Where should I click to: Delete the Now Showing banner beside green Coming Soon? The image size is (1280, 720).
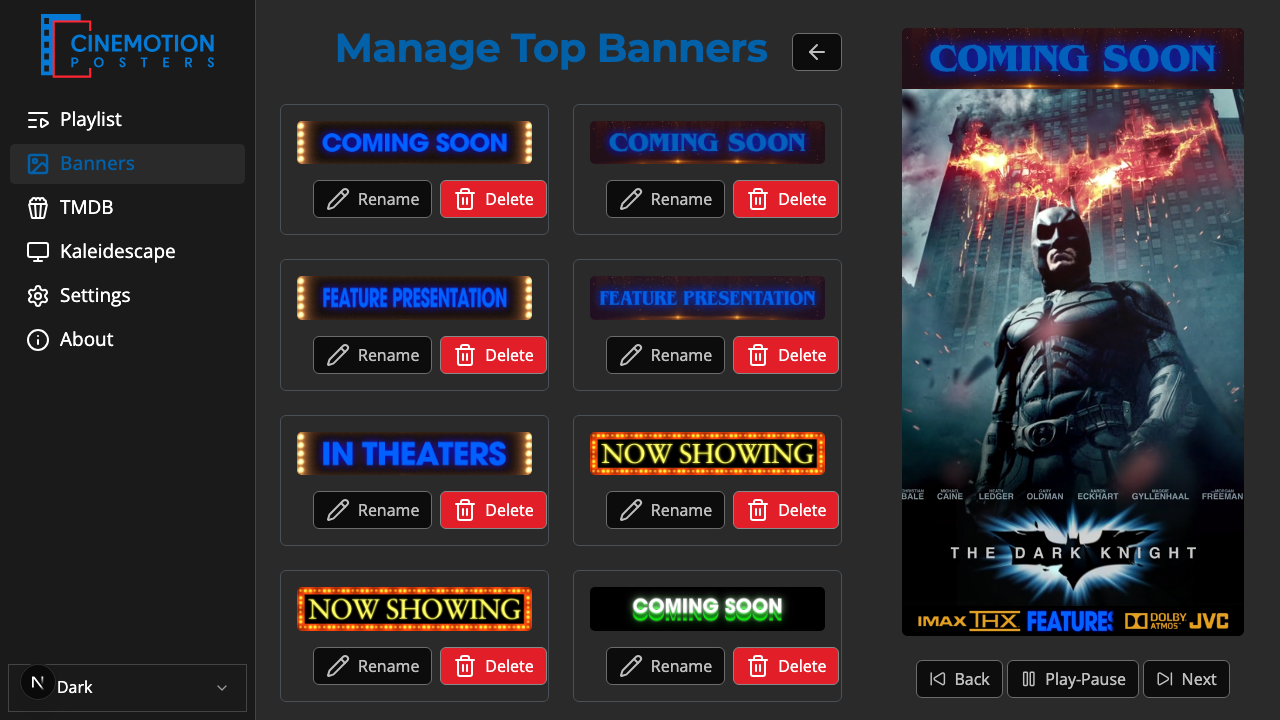click(x=494, y=666)
